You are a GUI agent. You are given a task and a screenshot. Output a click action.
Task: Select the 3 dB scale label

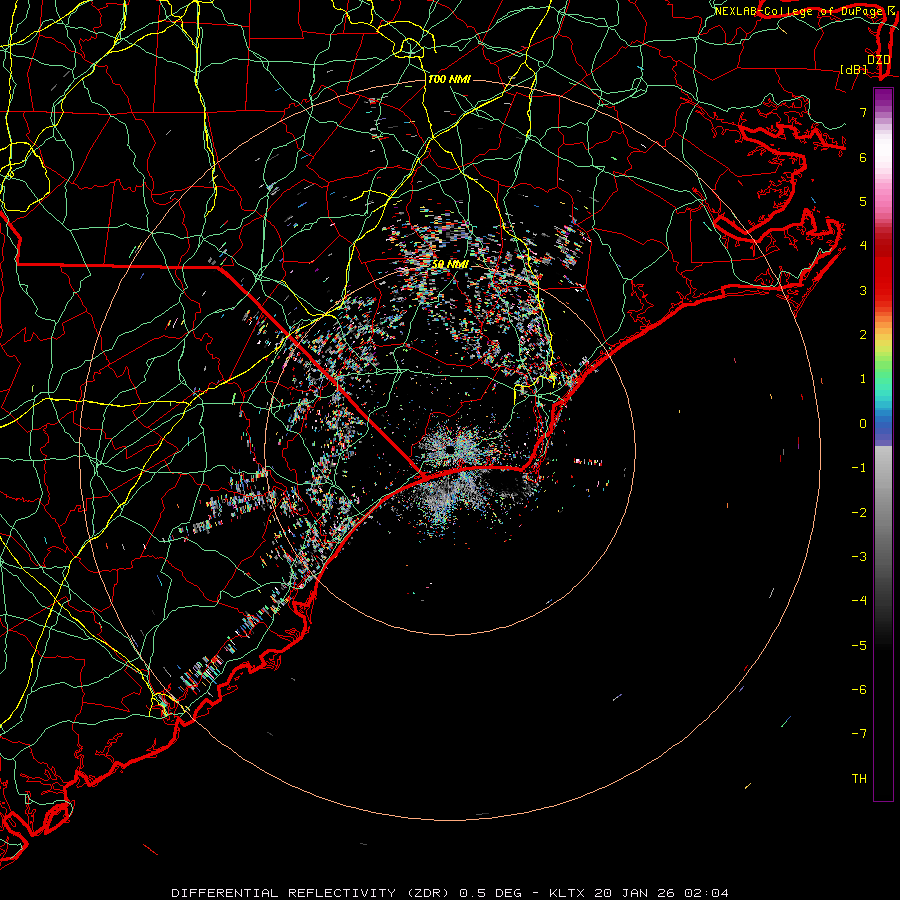point(863,290)
